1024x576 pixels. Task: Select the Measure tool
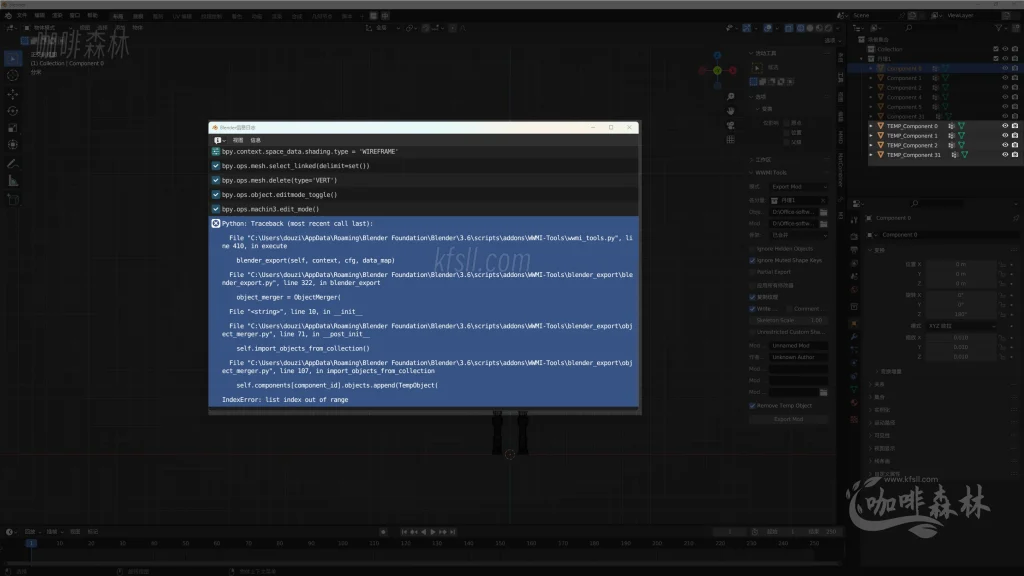13,180
